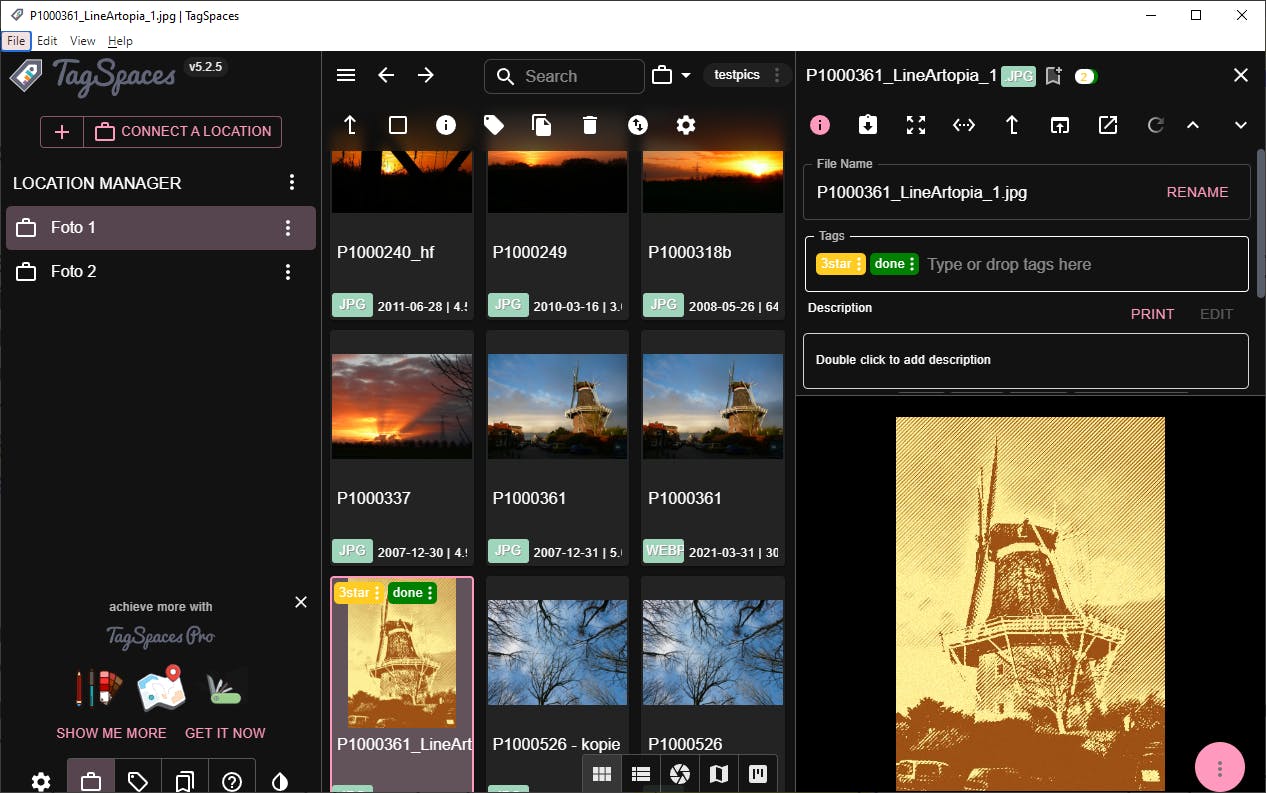Open the tag selected files icon
The width and height of the screenshot is (1266, 793).
click(x=494, y=125)
